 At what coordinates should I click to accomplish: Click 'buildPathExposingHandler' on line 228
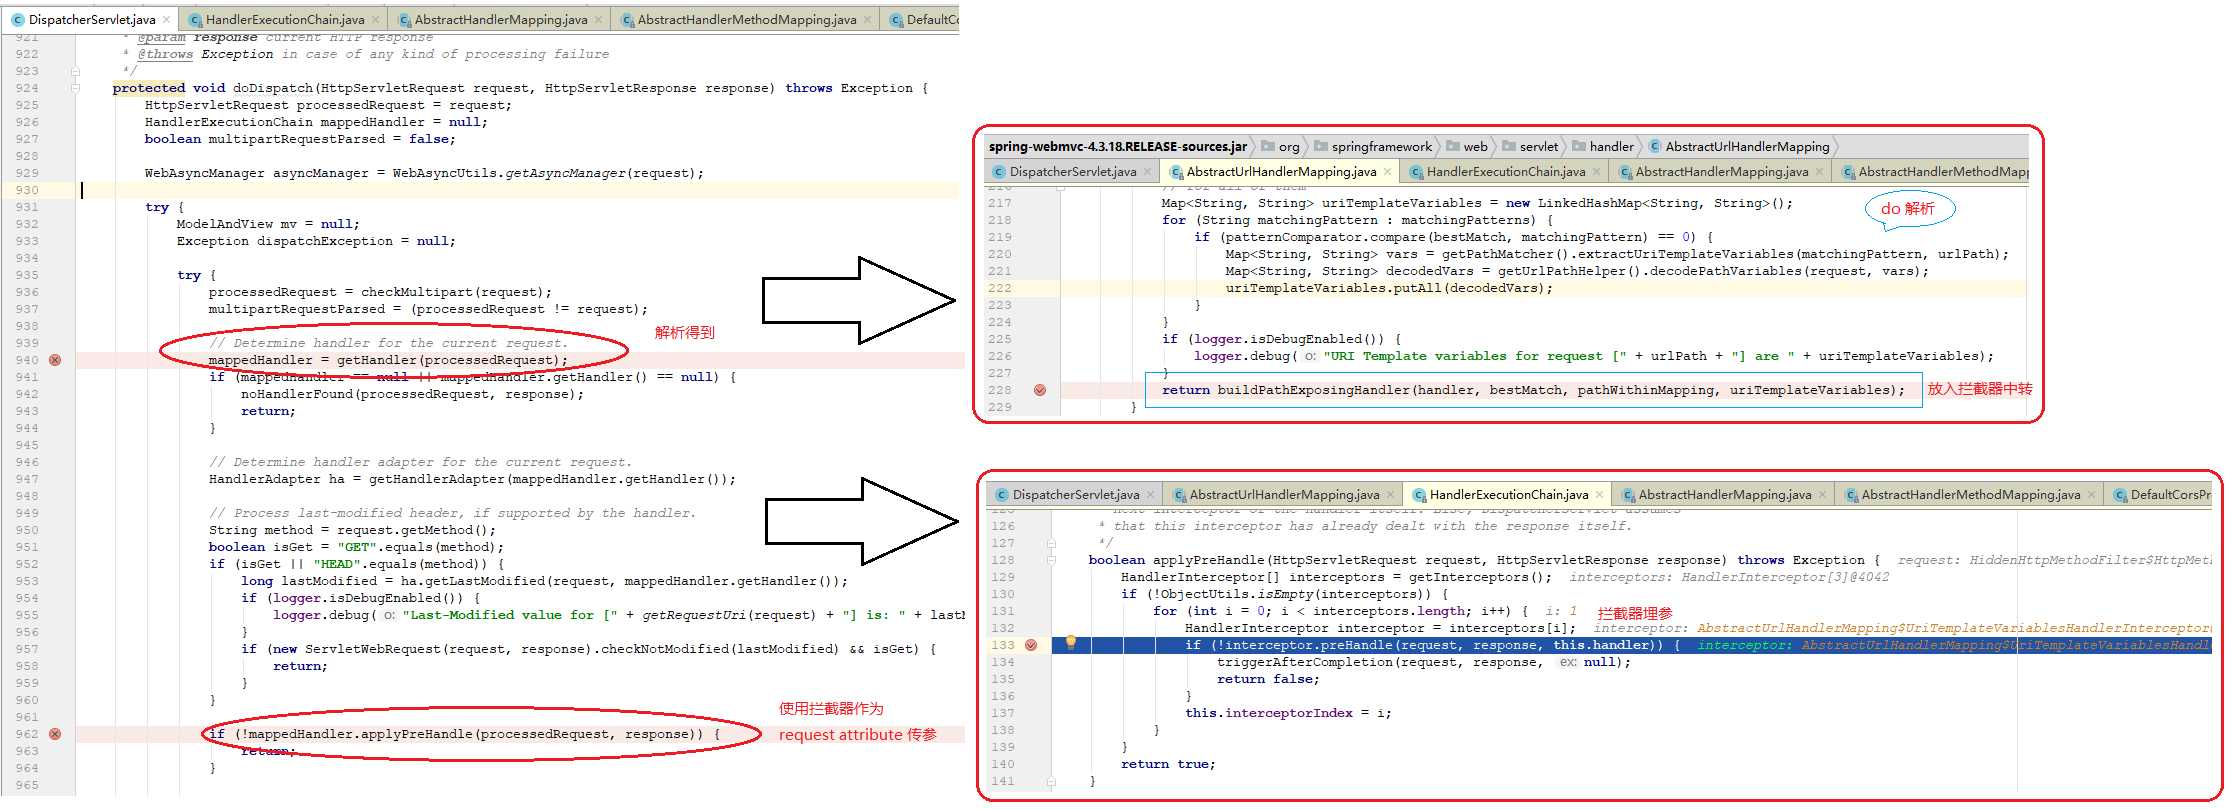(x=1313, y=390)
